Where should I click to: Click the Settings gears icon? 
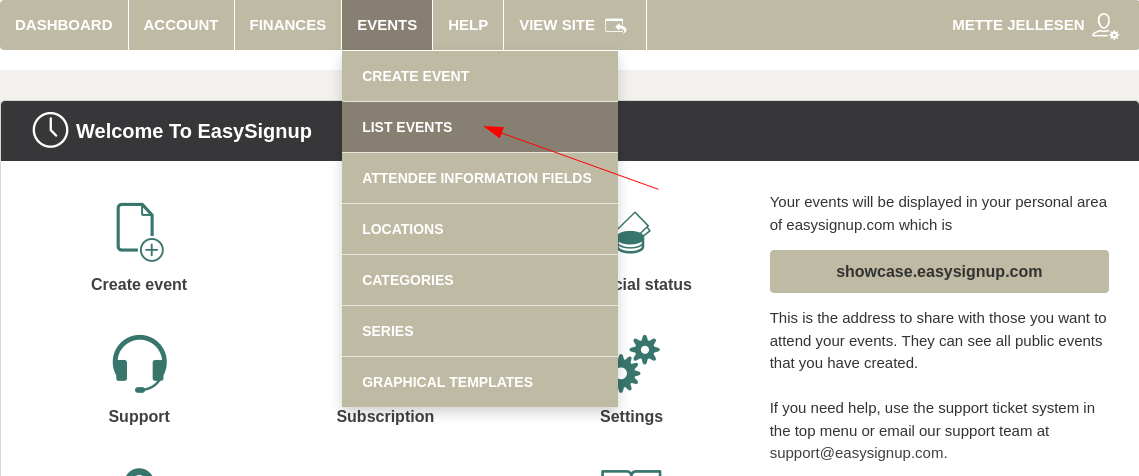pyautogui.click(x=640, y=360)
